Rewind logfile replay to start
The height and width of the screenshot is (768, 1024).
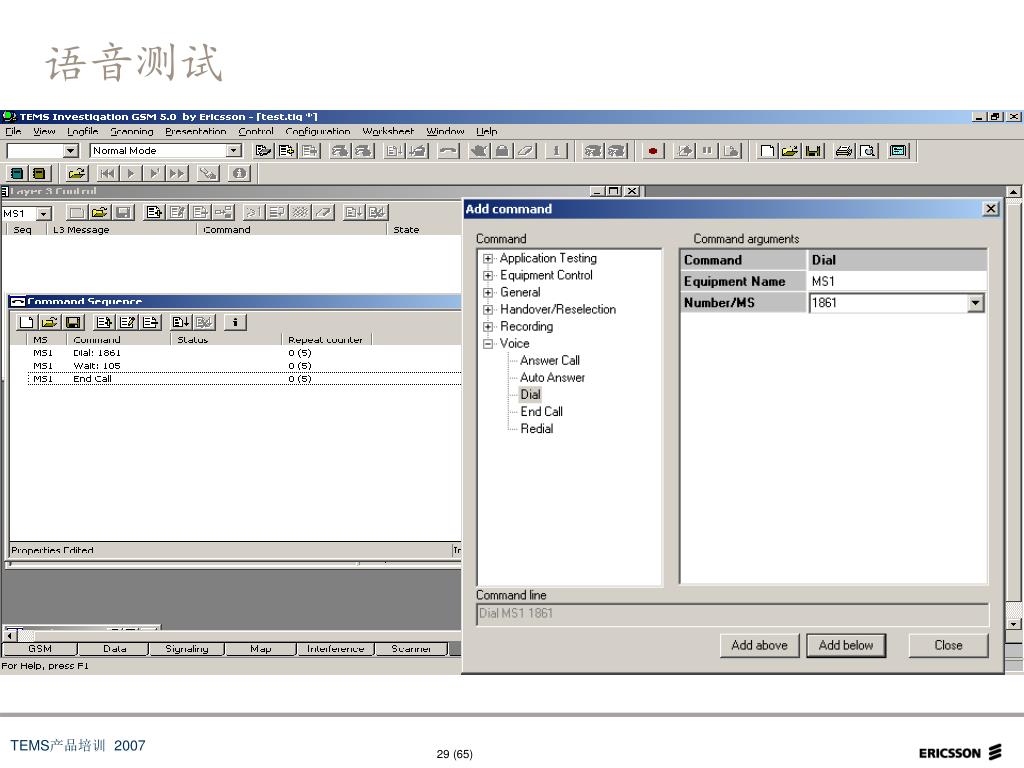point(107,173)
